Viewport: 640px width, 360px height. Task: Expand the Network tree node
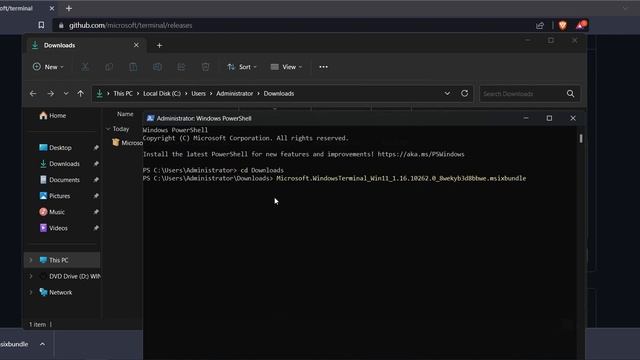click(31, 292)
